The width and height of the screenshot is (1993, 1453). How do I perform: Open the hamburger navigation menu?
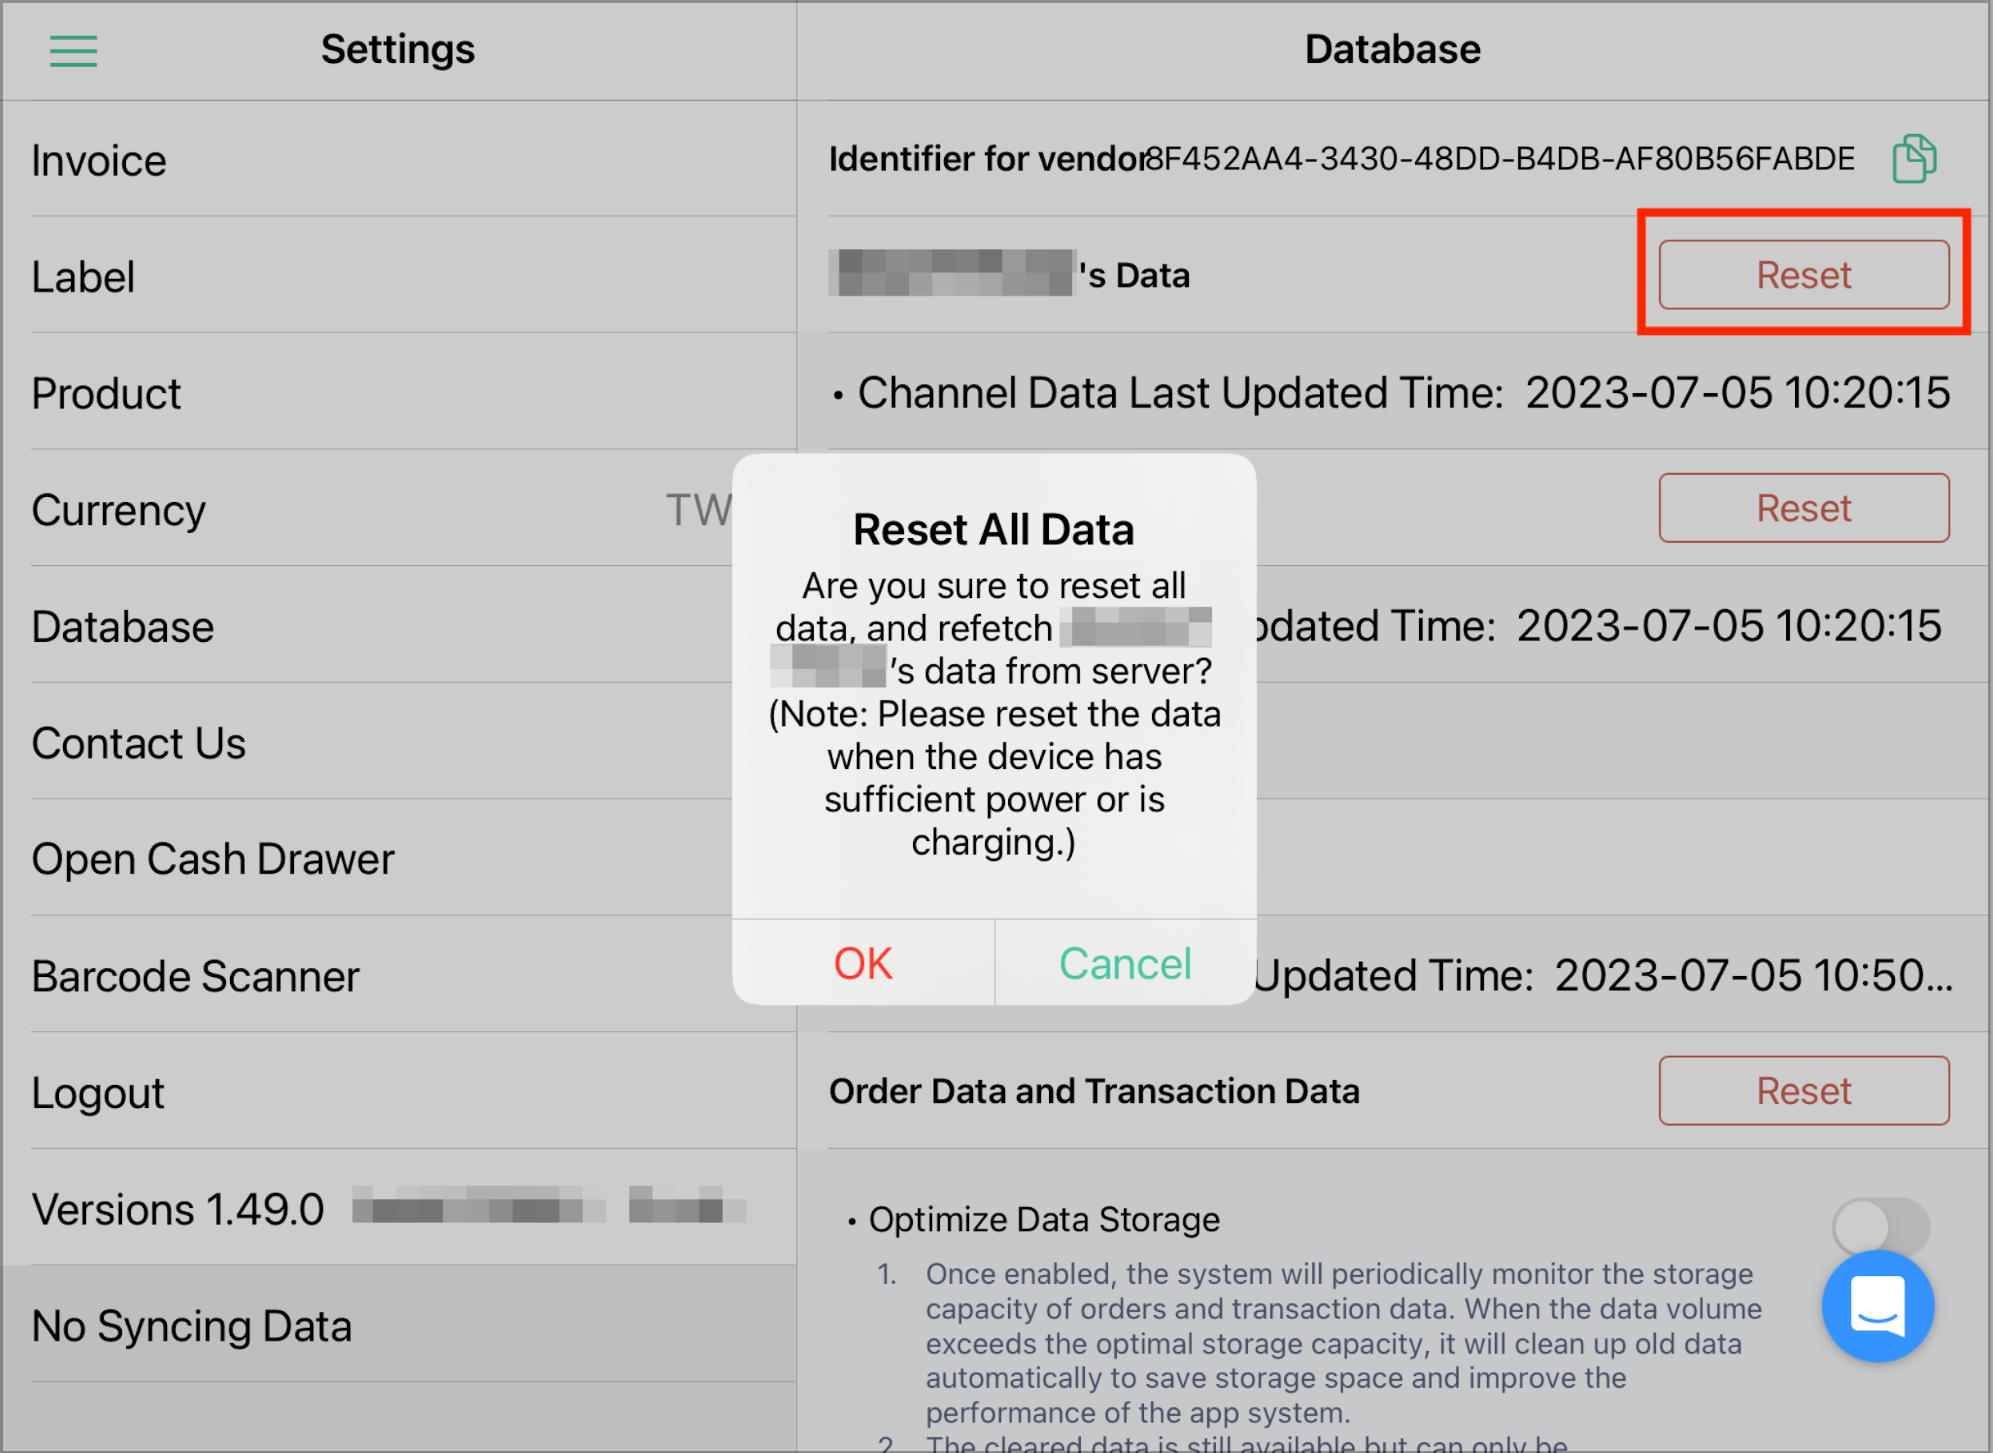[73, 50]
